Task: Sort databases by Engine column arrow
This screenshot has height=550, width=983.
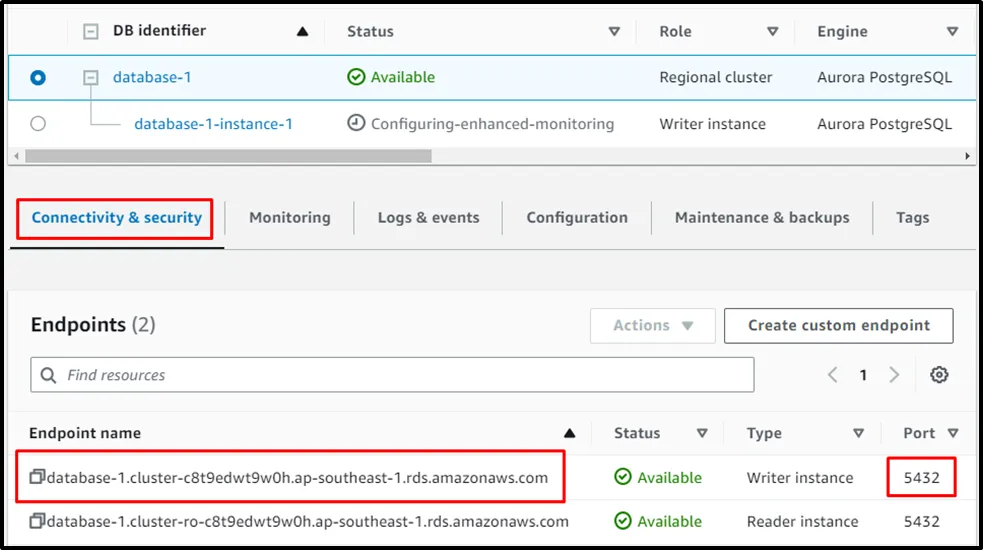Action: [x=952, y=32]
